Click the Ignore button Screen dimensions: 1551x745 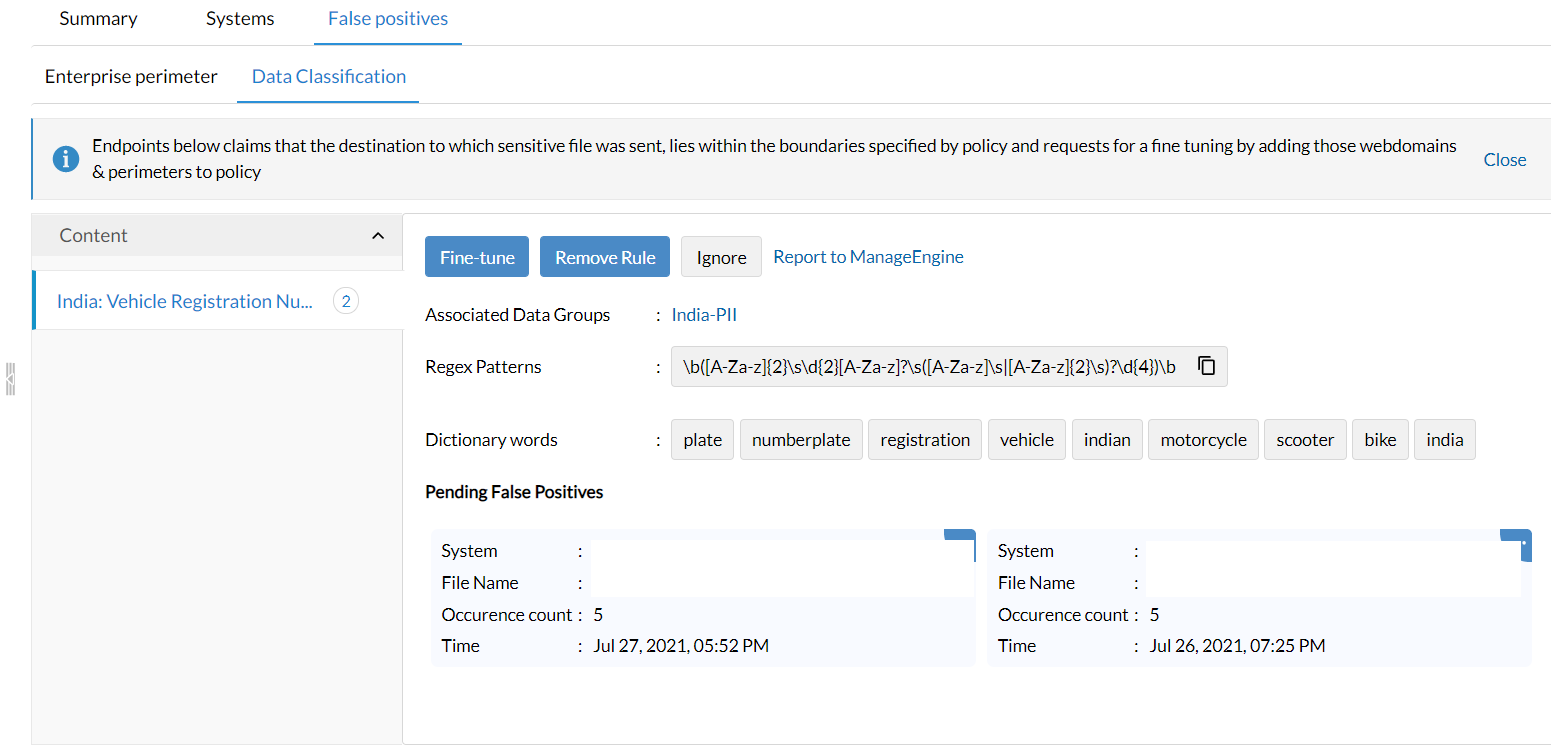click(721, 257)
